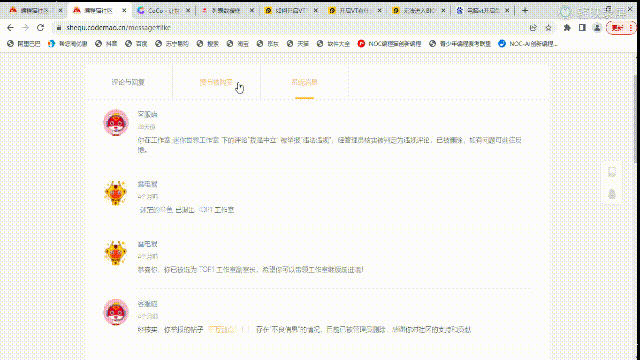Screen dimensions: 640x360
Task: Open the 淘宝 bookmark
Action: pyautogui.click(x=238, y=44)
